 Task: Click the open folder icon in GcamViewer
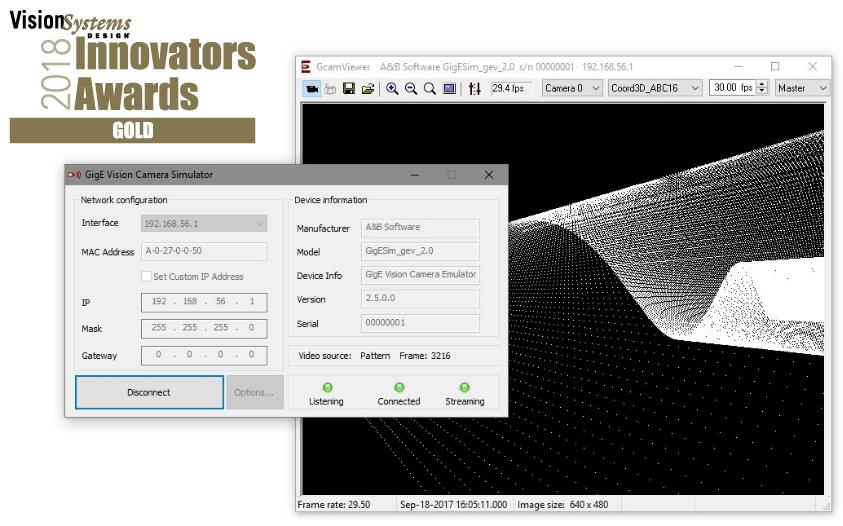[368, 88]
